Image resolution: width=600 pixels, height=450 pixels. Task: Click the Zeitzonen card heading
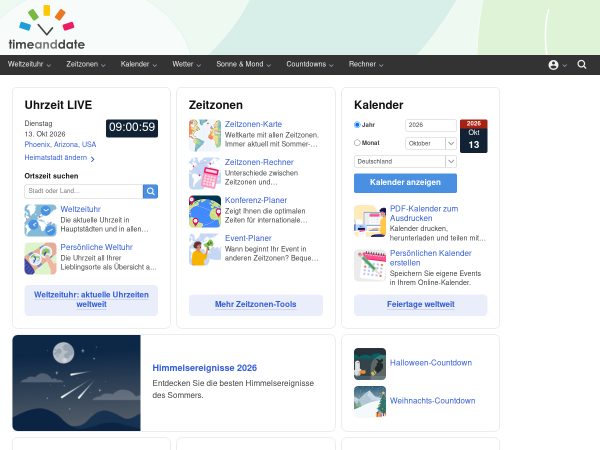tap(216, 105)
